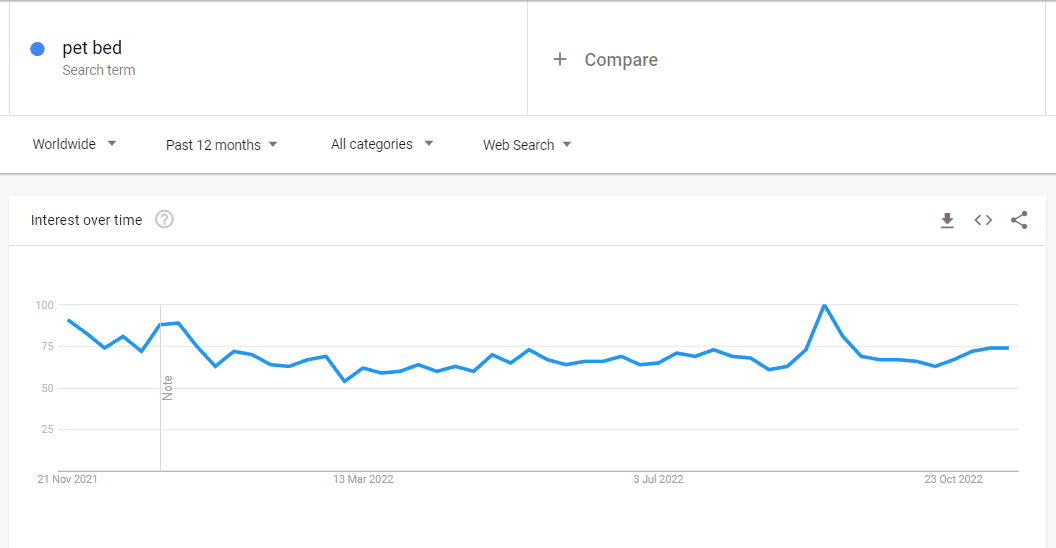This screenshot has width=1056, height=548.
Task: Expand the Past 12 months selector
Action: [x=222, y=145]
